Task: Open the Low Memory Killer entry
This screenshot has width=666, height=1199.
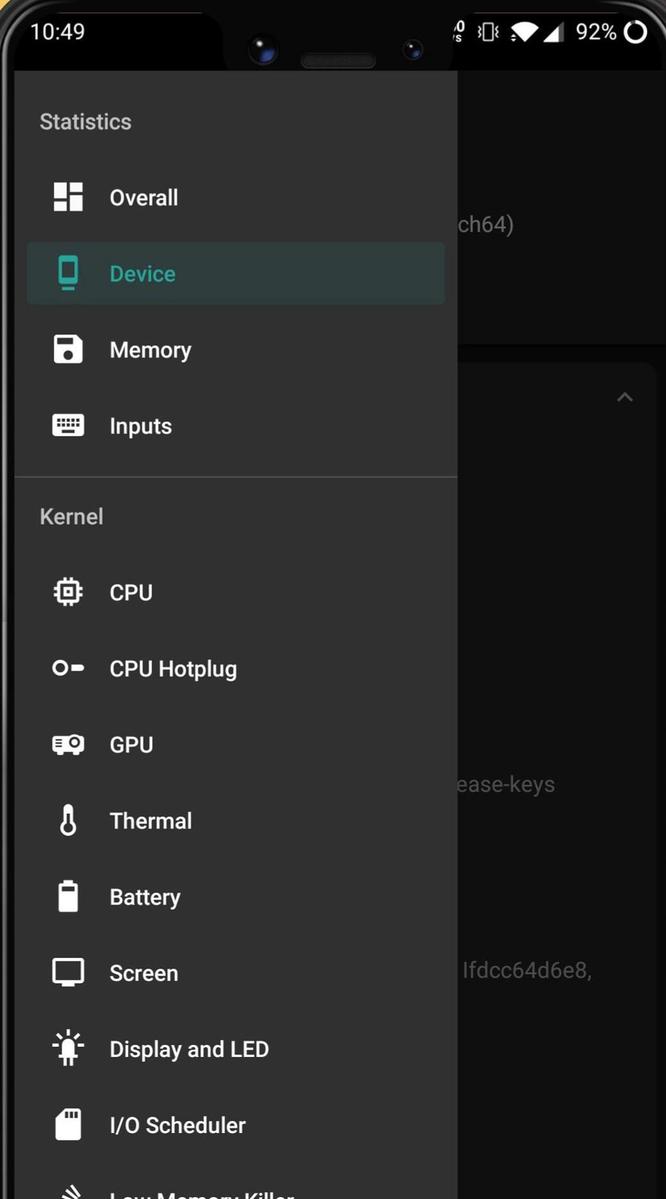Action: (x=200, y=1190)
